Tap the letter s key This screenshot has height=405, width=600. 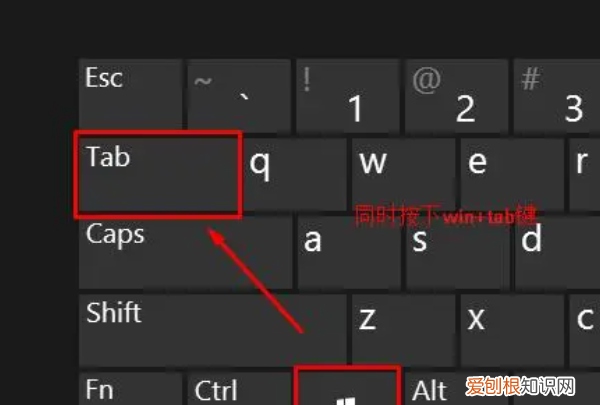coord(458,253)
